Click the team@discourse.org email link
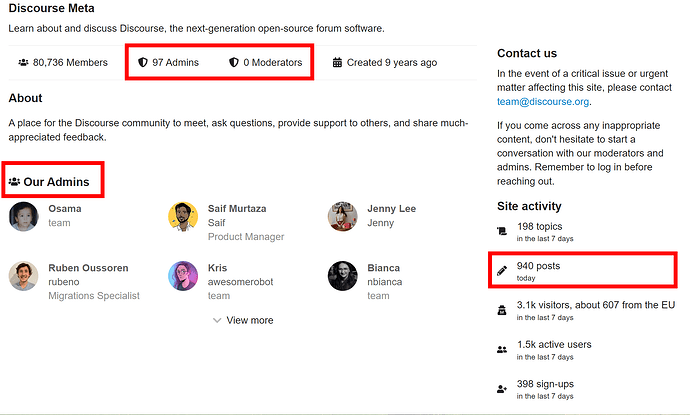The height and width of the screenshot is (415, 690). click(x=543, y=102)
